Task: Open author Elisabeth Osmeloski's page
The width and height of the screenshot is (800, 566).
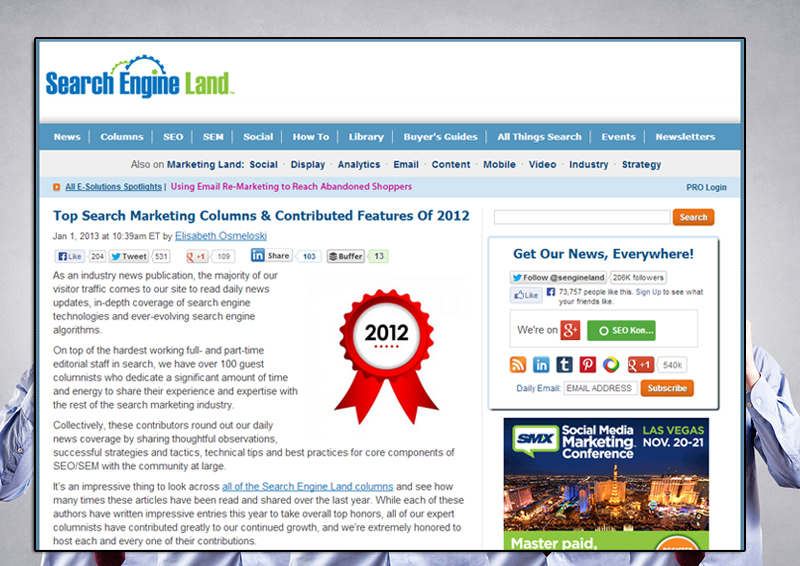Action: pos(220,236)
